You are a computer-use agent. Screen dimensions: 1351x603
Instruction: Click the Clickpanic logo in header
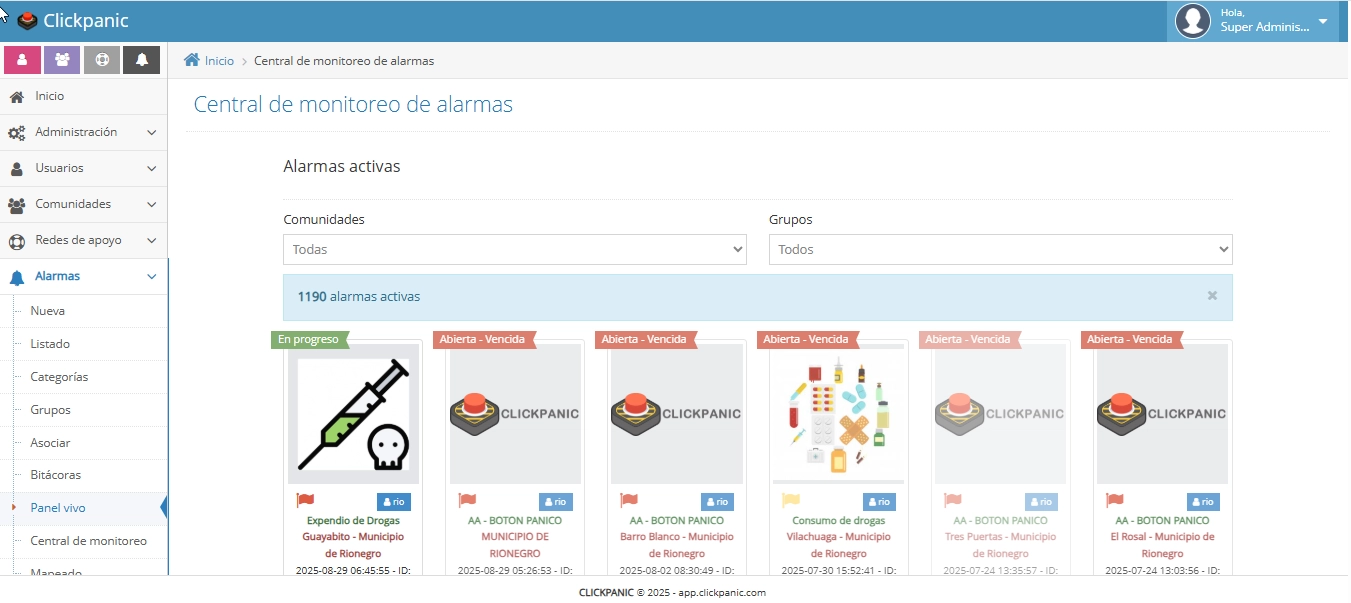coord(73,21)
